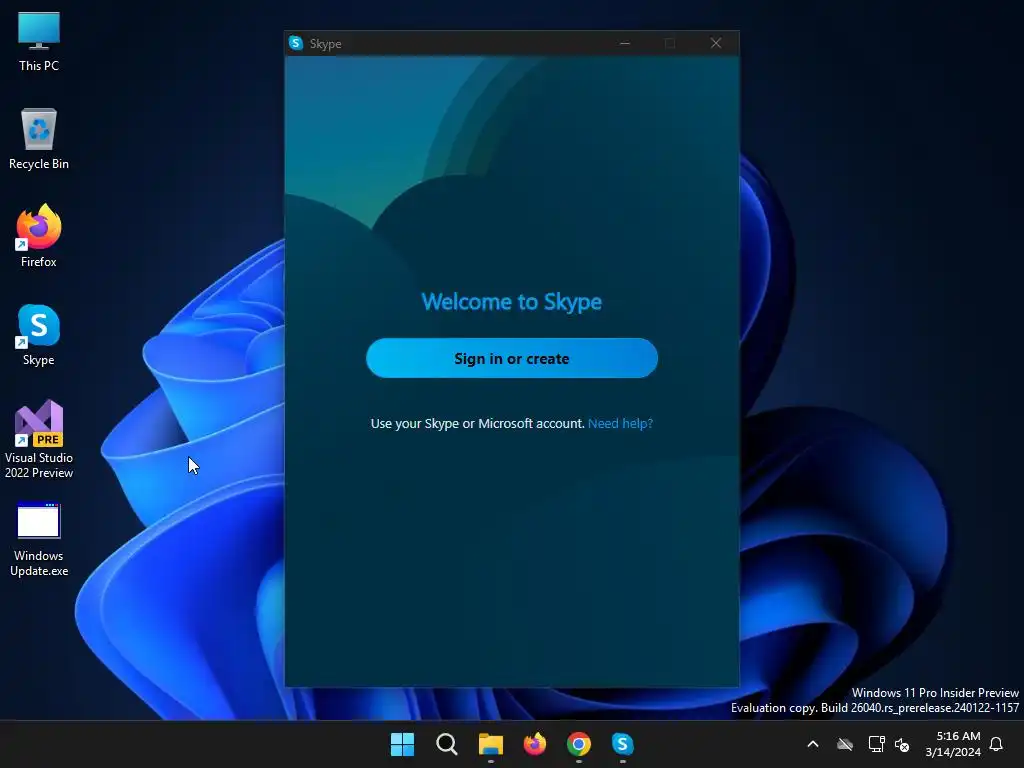Click the Use your Skype or Microsoft account text

pos(477,423)
